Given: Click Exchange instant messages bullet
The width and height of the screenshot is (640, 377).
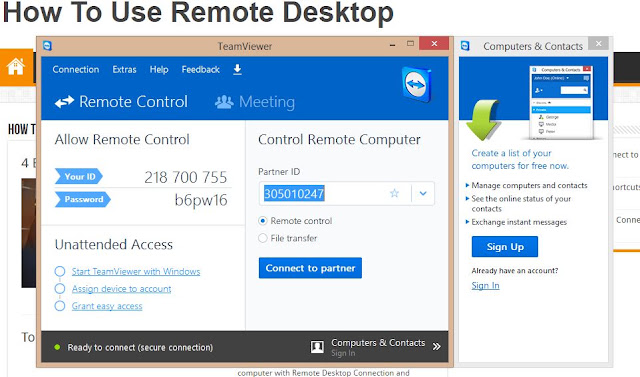Looking at the screenshot, I should (x=519, y=222).
